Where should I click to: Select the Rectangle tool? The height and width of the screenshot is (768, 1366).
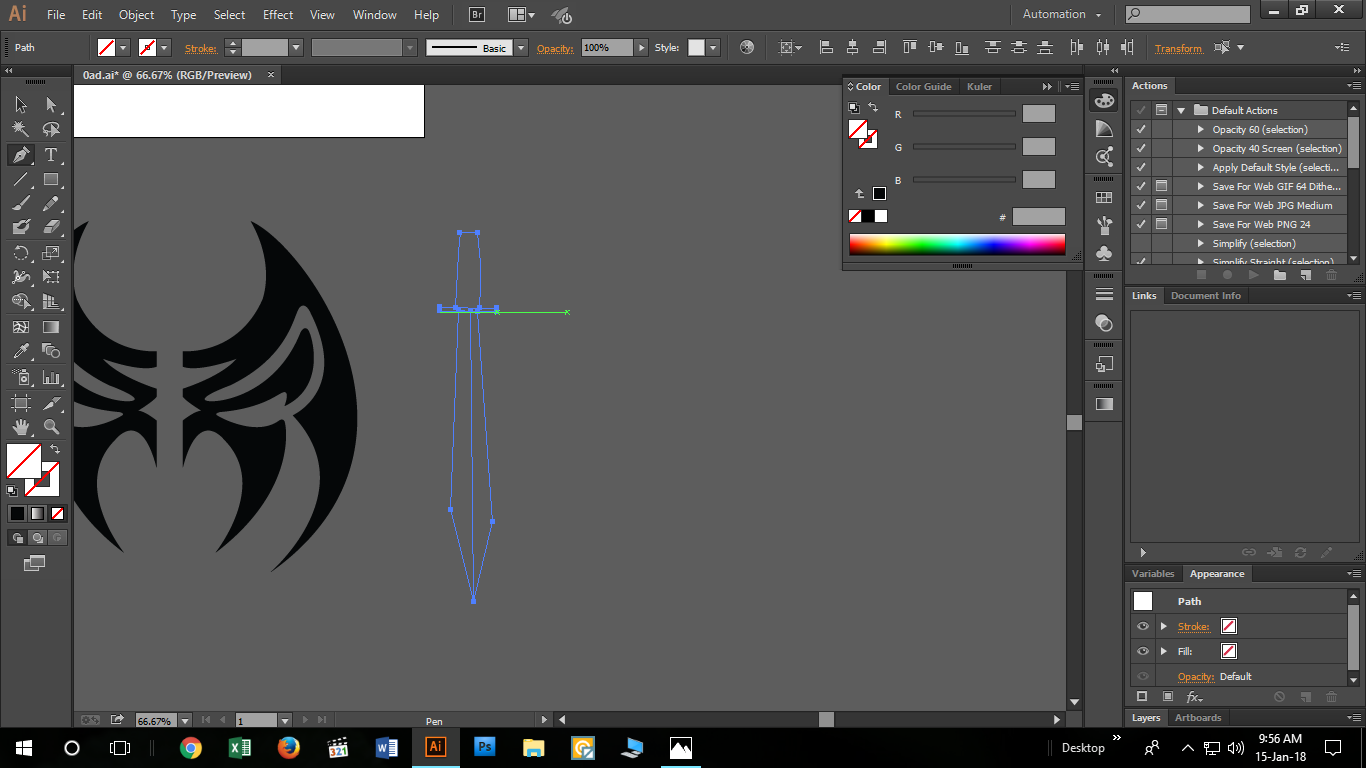pos(51,180)
